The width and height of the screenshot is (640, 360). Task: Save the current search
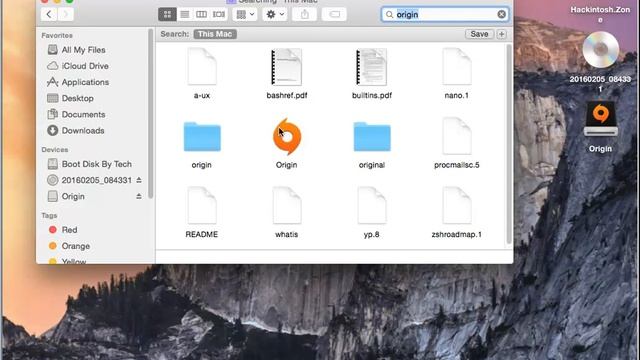(x=479, y=34)
